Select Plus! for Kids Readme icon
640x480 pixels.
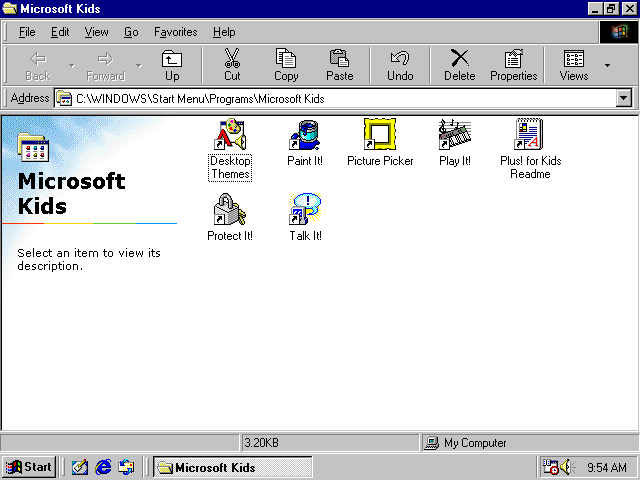coord(530,135)
